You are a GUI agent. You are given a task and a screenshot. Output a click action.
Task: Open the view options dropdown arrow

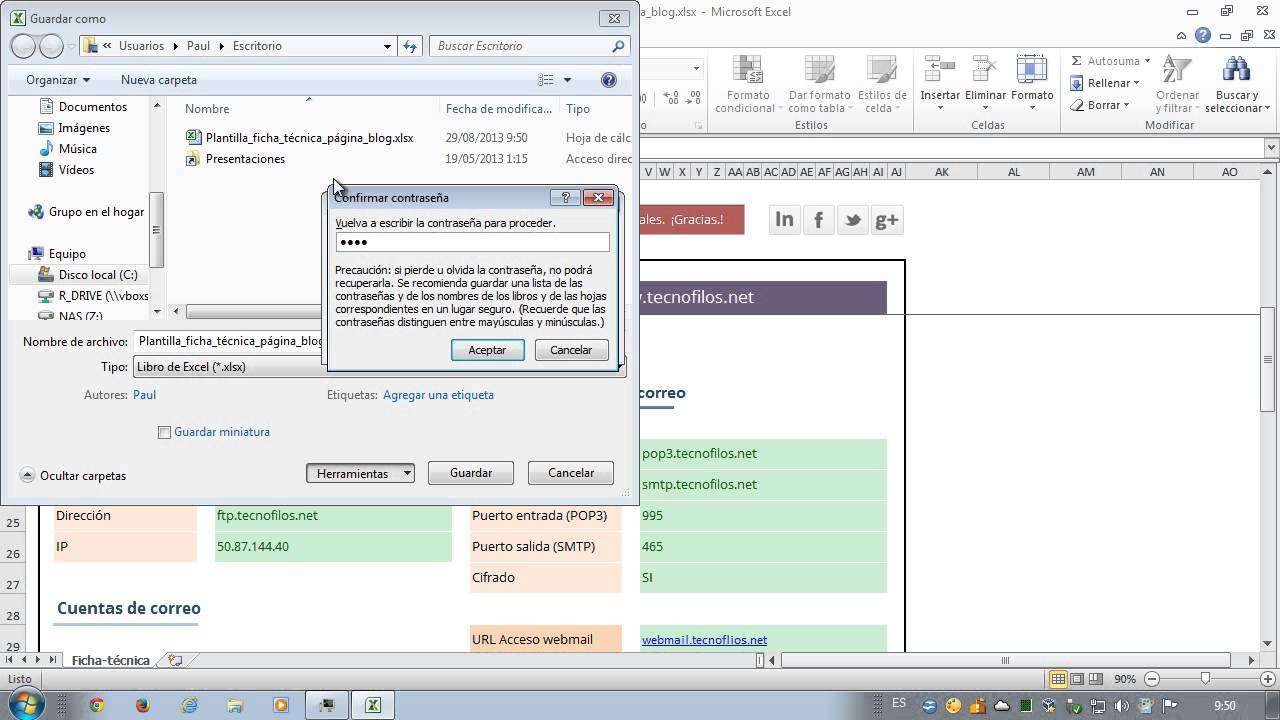click(x=567, y=80)
